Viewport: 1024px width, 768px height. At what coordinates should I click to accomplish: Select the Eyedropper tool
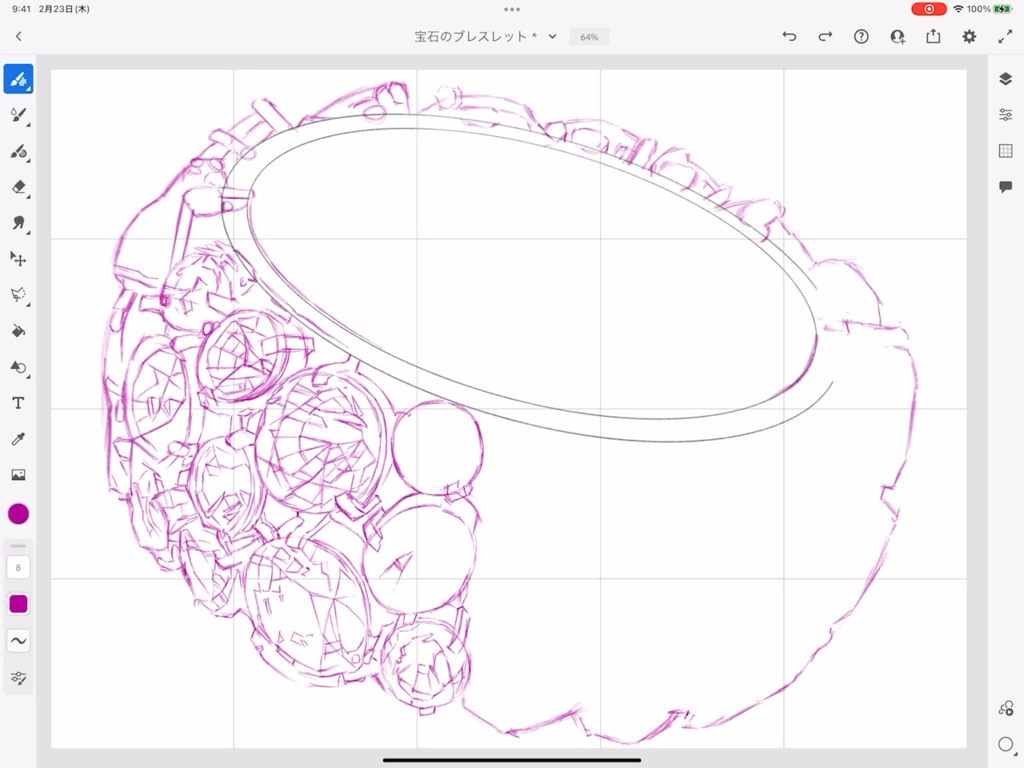[18, 439]
